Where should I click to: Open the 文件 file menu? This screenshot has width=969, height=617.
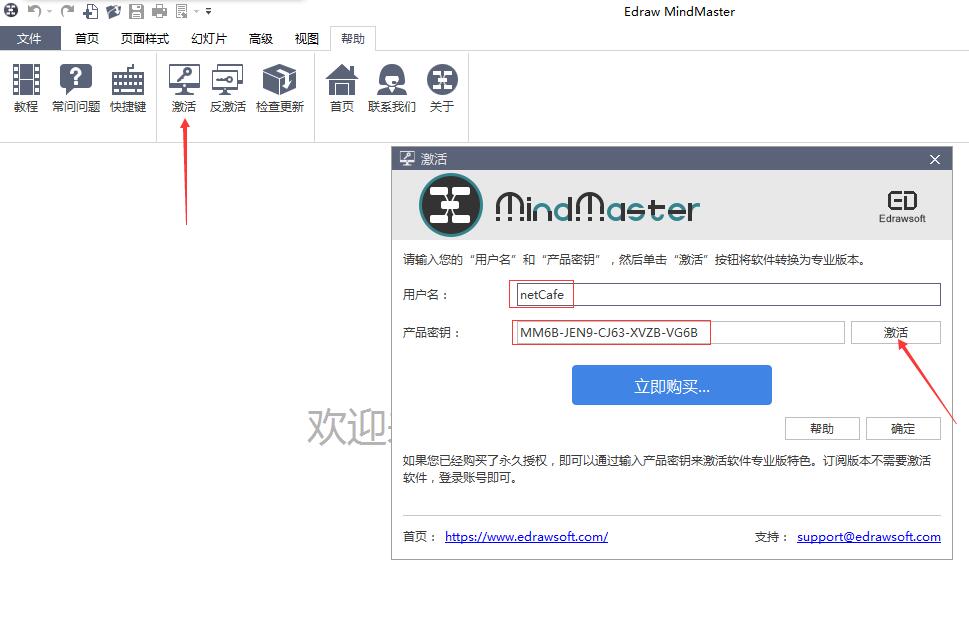[30, 39]
